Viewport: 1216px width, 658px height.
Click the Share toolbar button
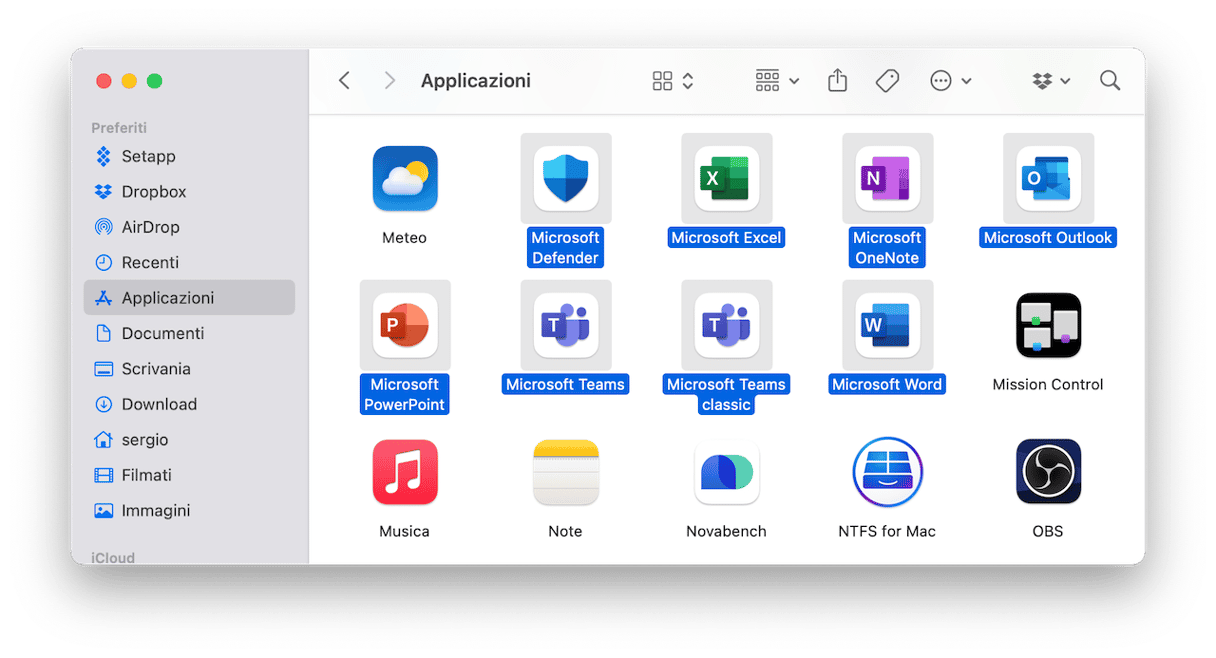click(837, 81)
